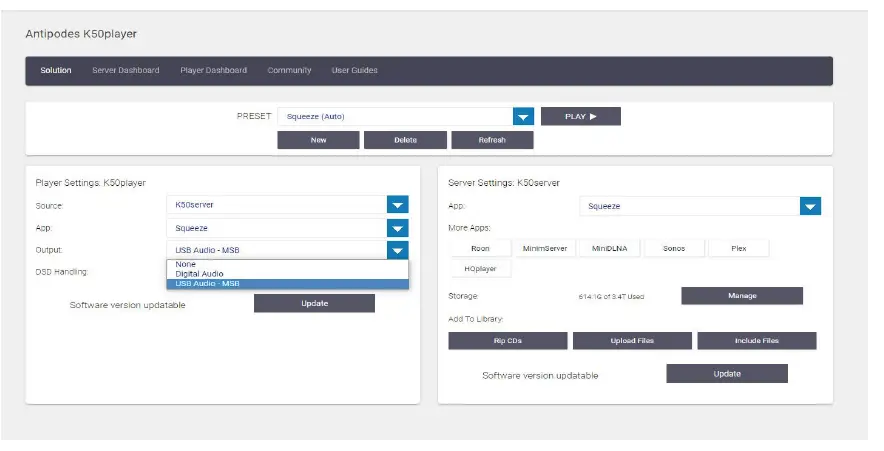Image resolution: width=884 pixels, height=451 pixels.
Task: Choose the HQplayer app button
Action: coord(480,269)
